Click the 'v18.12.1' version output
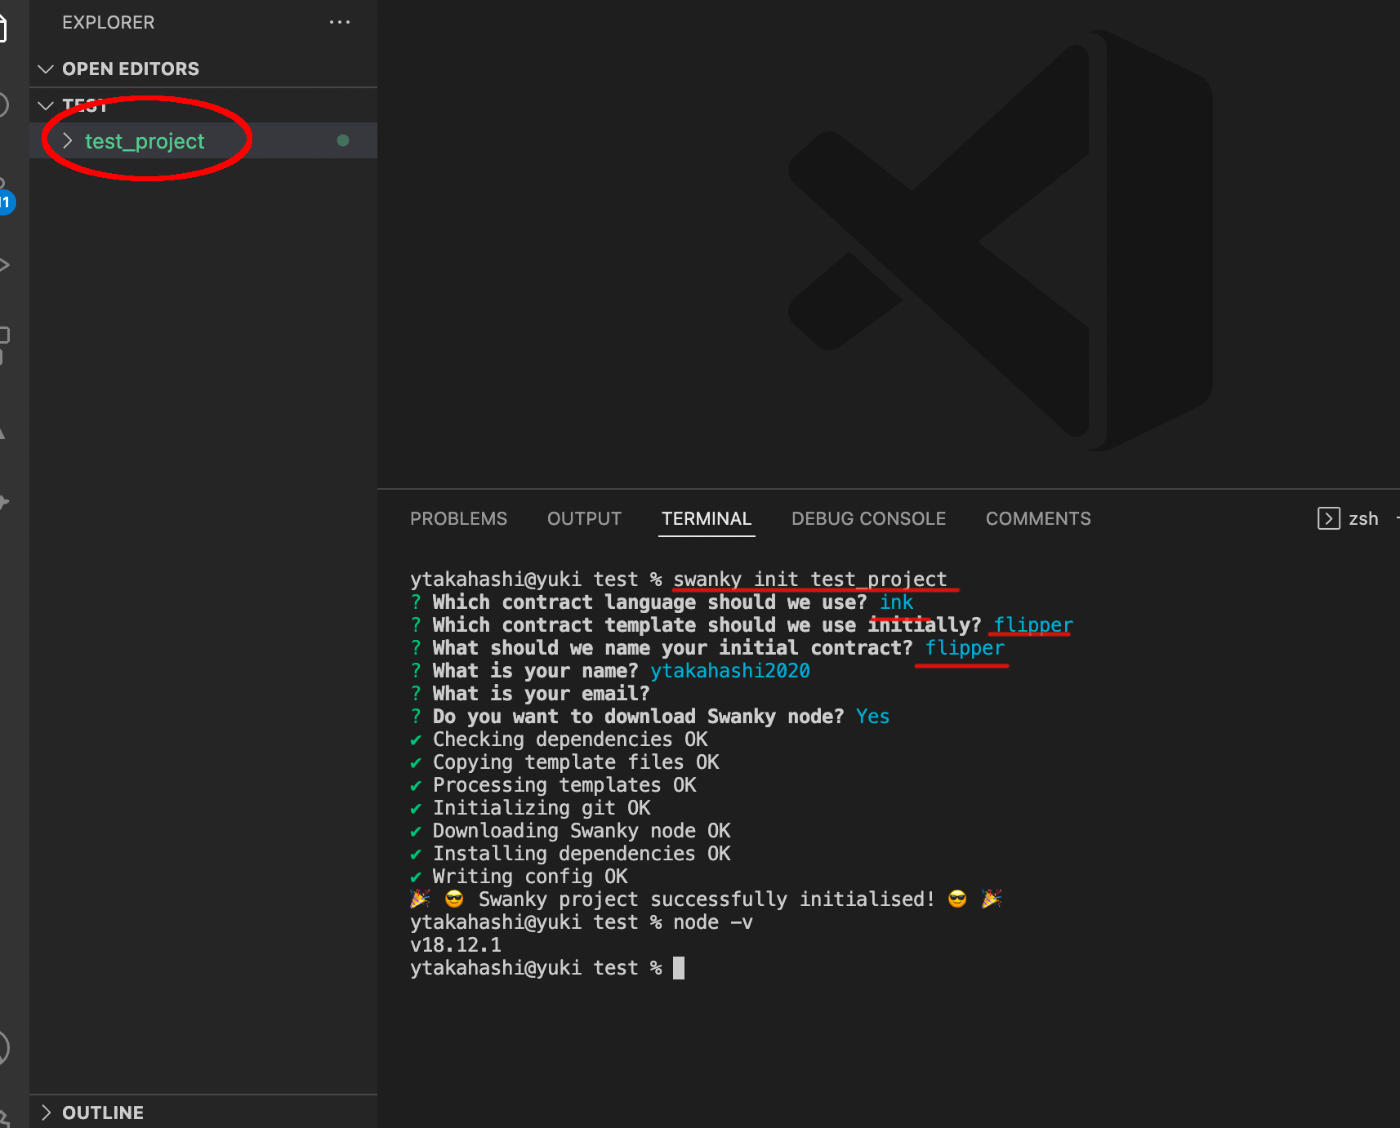This screenshot has height=1128, width=1400. tap(456, 946)
